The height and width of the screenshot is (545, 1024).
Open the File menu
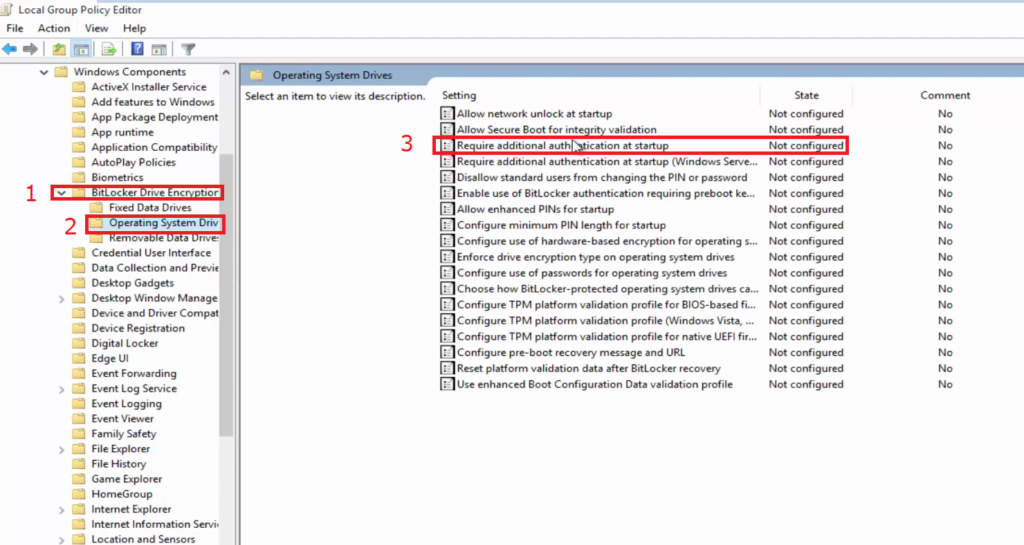click(x=14, y=28)
